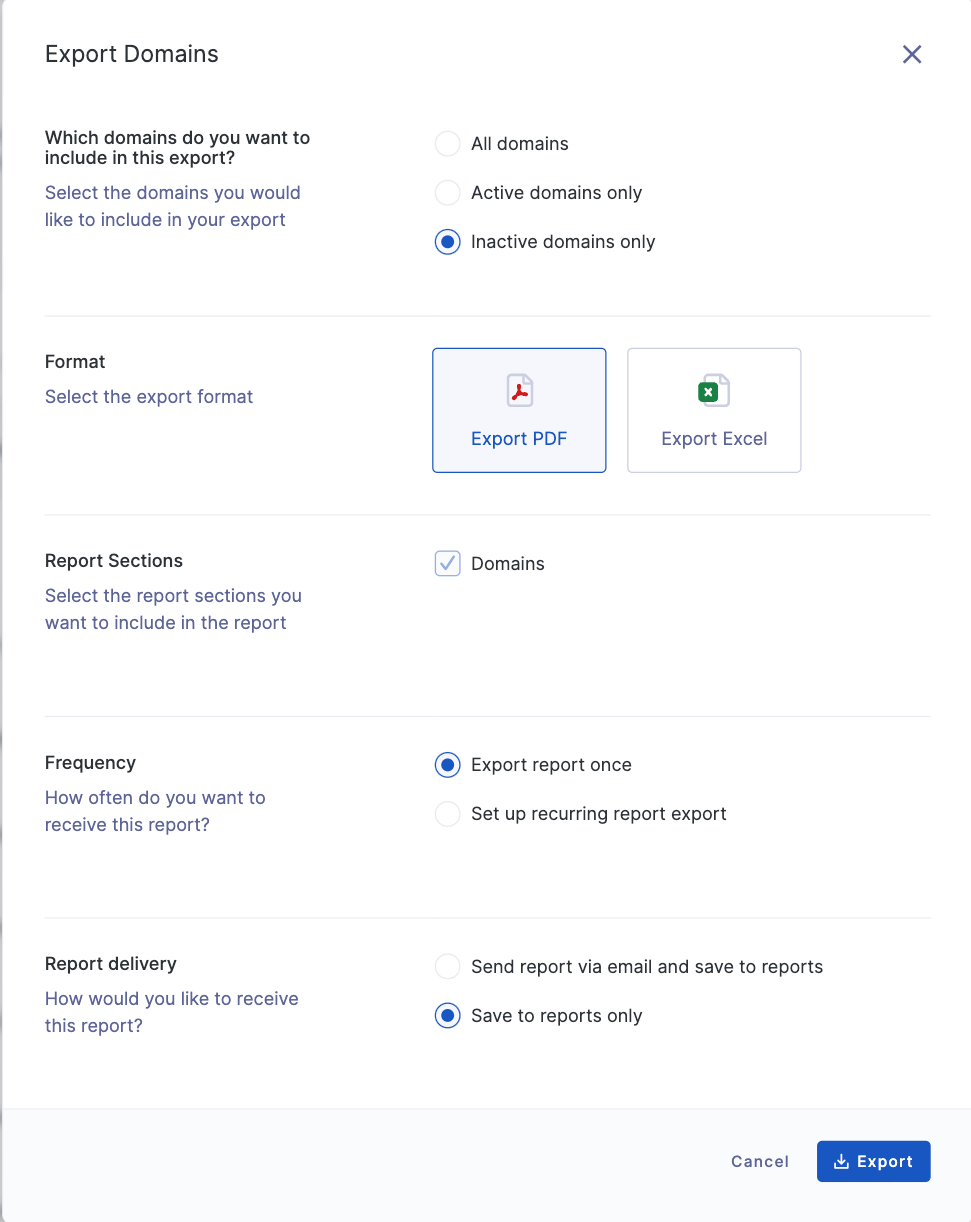The width and height of the screenshot is (971, 1222).
Task: Click the Cancel link
Action: click(760, 1161)
